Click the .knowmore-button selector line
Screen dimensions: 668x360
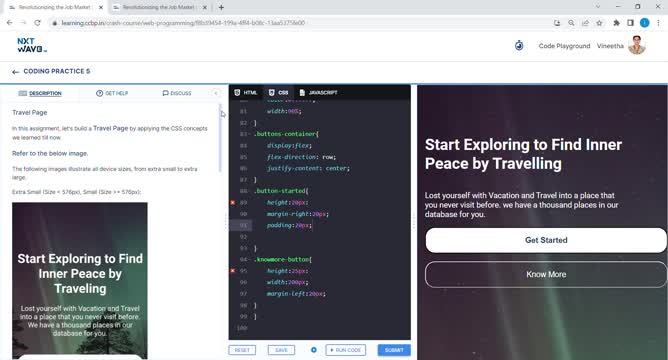click(x=283, y=259)
